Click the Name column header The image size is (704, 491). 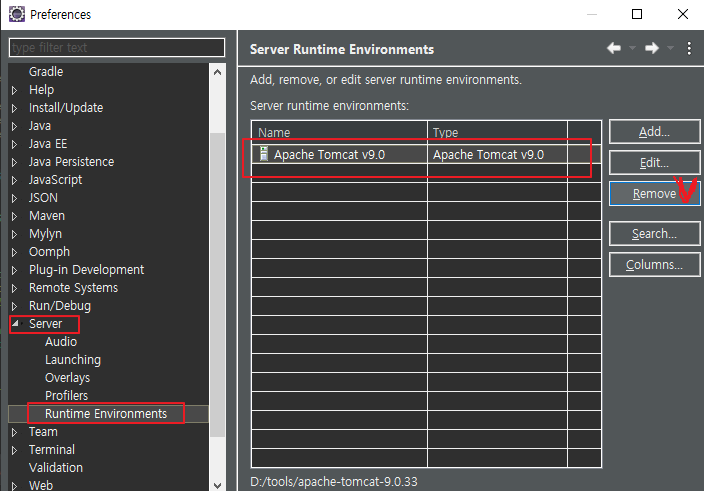pos(339,132)
